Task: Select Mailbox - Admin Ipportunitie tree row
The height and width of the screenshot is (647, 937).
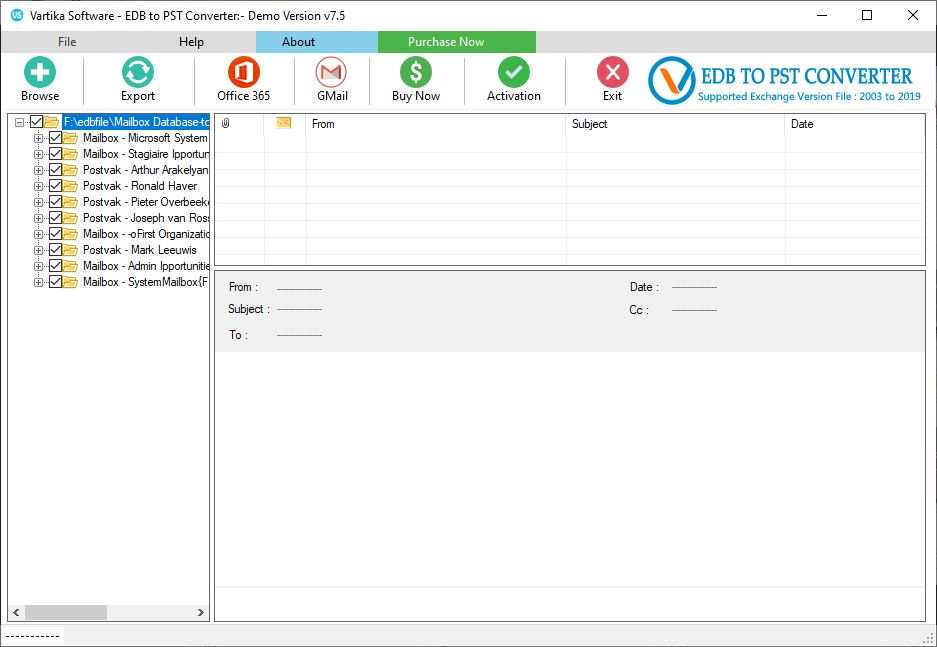Action: click(146, 266)
